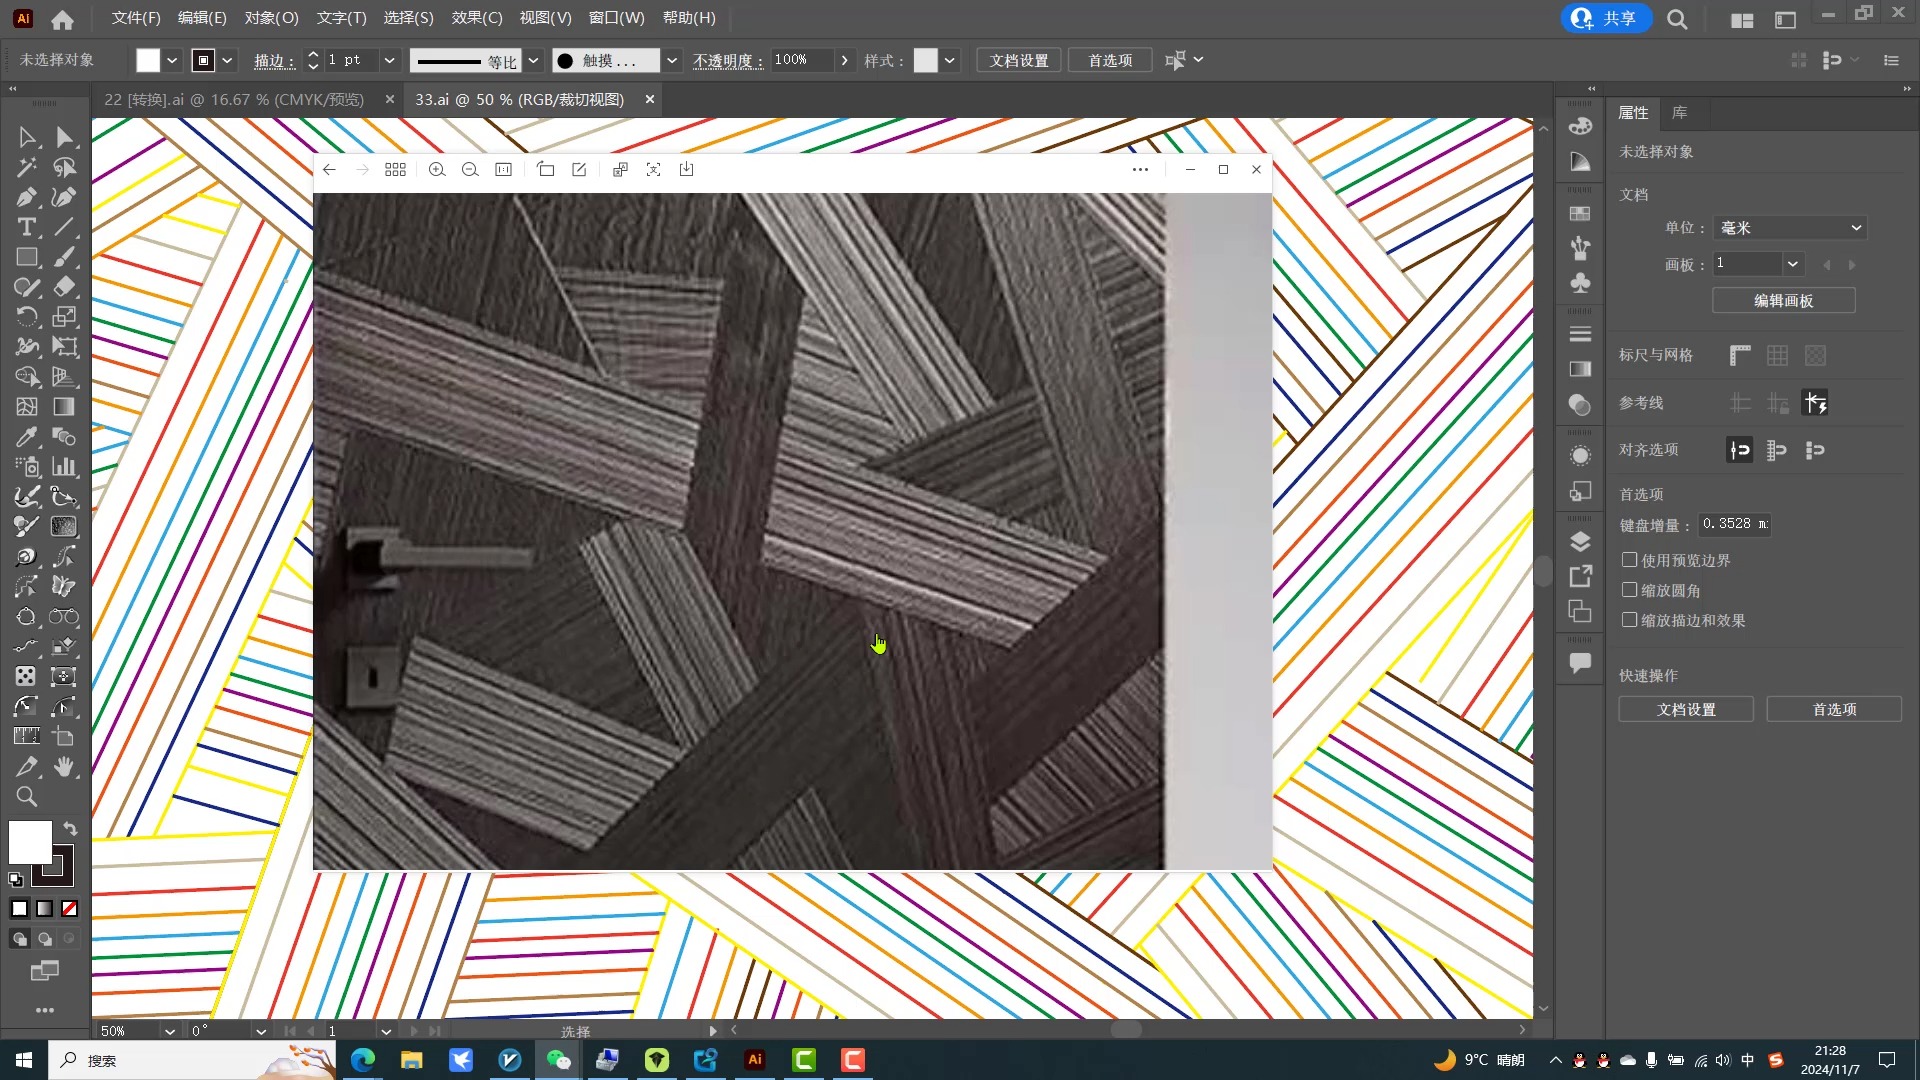This screenshot has width=1920, height=1080.
Task: Open 窗口(W) menu
Action: pos(616,18)
